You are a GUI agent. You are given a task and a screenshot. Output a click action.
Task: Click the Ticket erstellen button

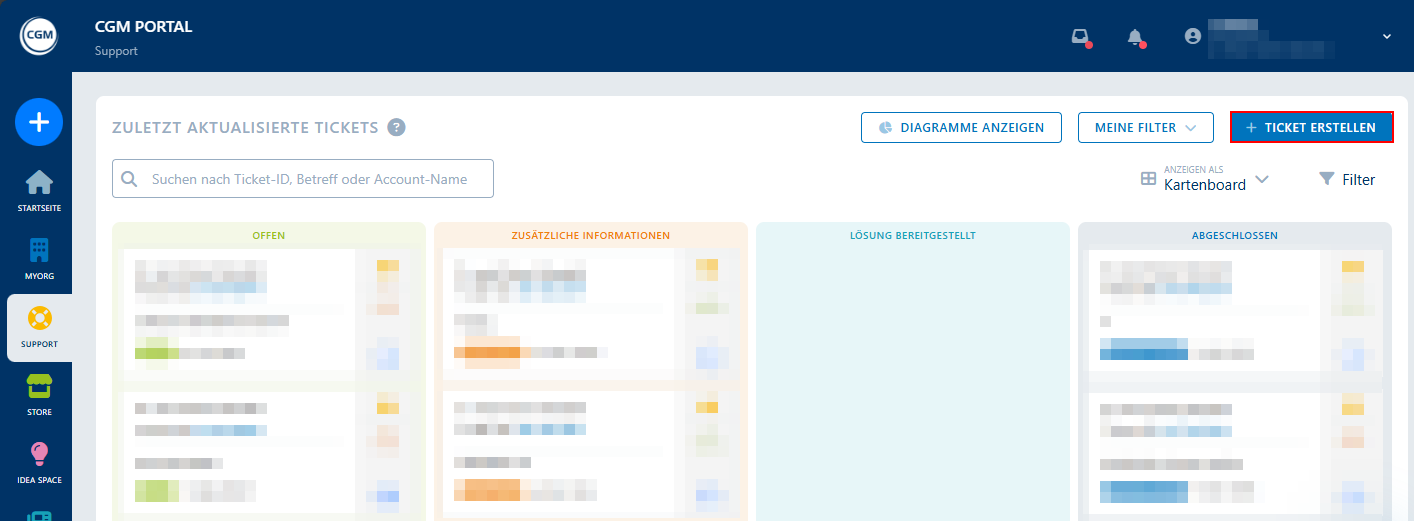pyautogui.click(x=1310, y=127)
